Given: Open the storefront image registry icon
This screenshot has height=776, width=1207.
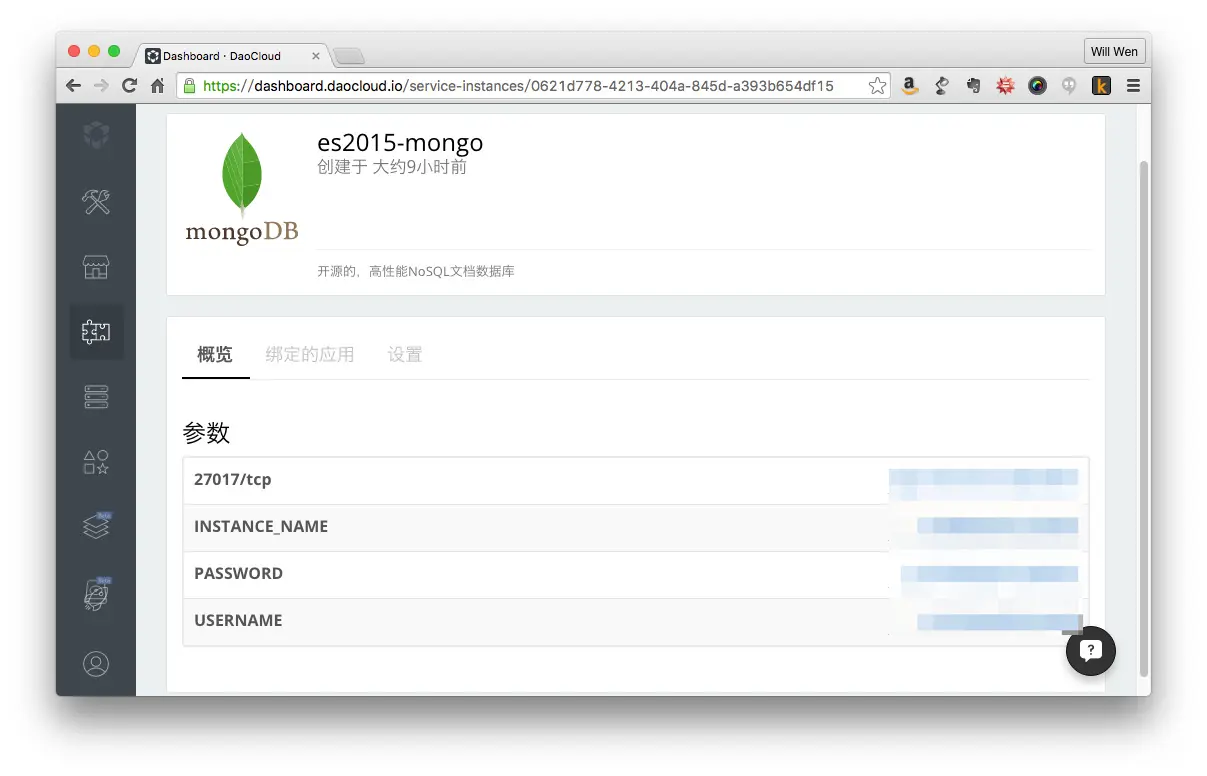Looking at the screenshot, I should coord(96,267).
